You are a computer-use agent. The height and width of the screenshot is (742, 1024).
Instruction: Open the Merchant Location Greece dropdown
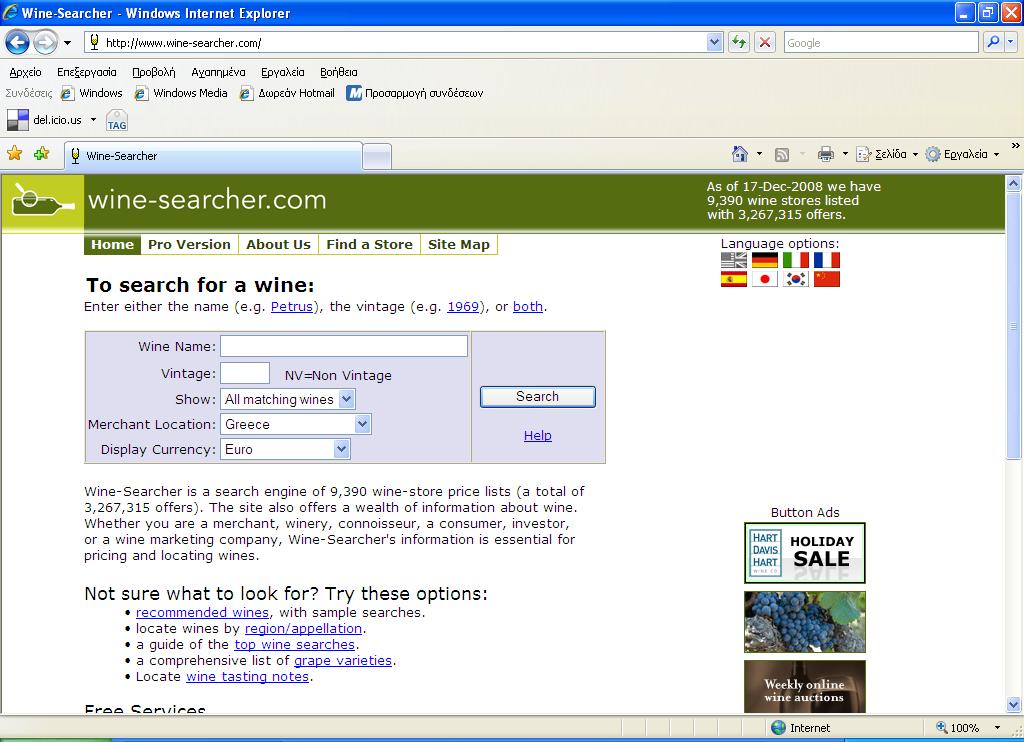pos(296,425)
